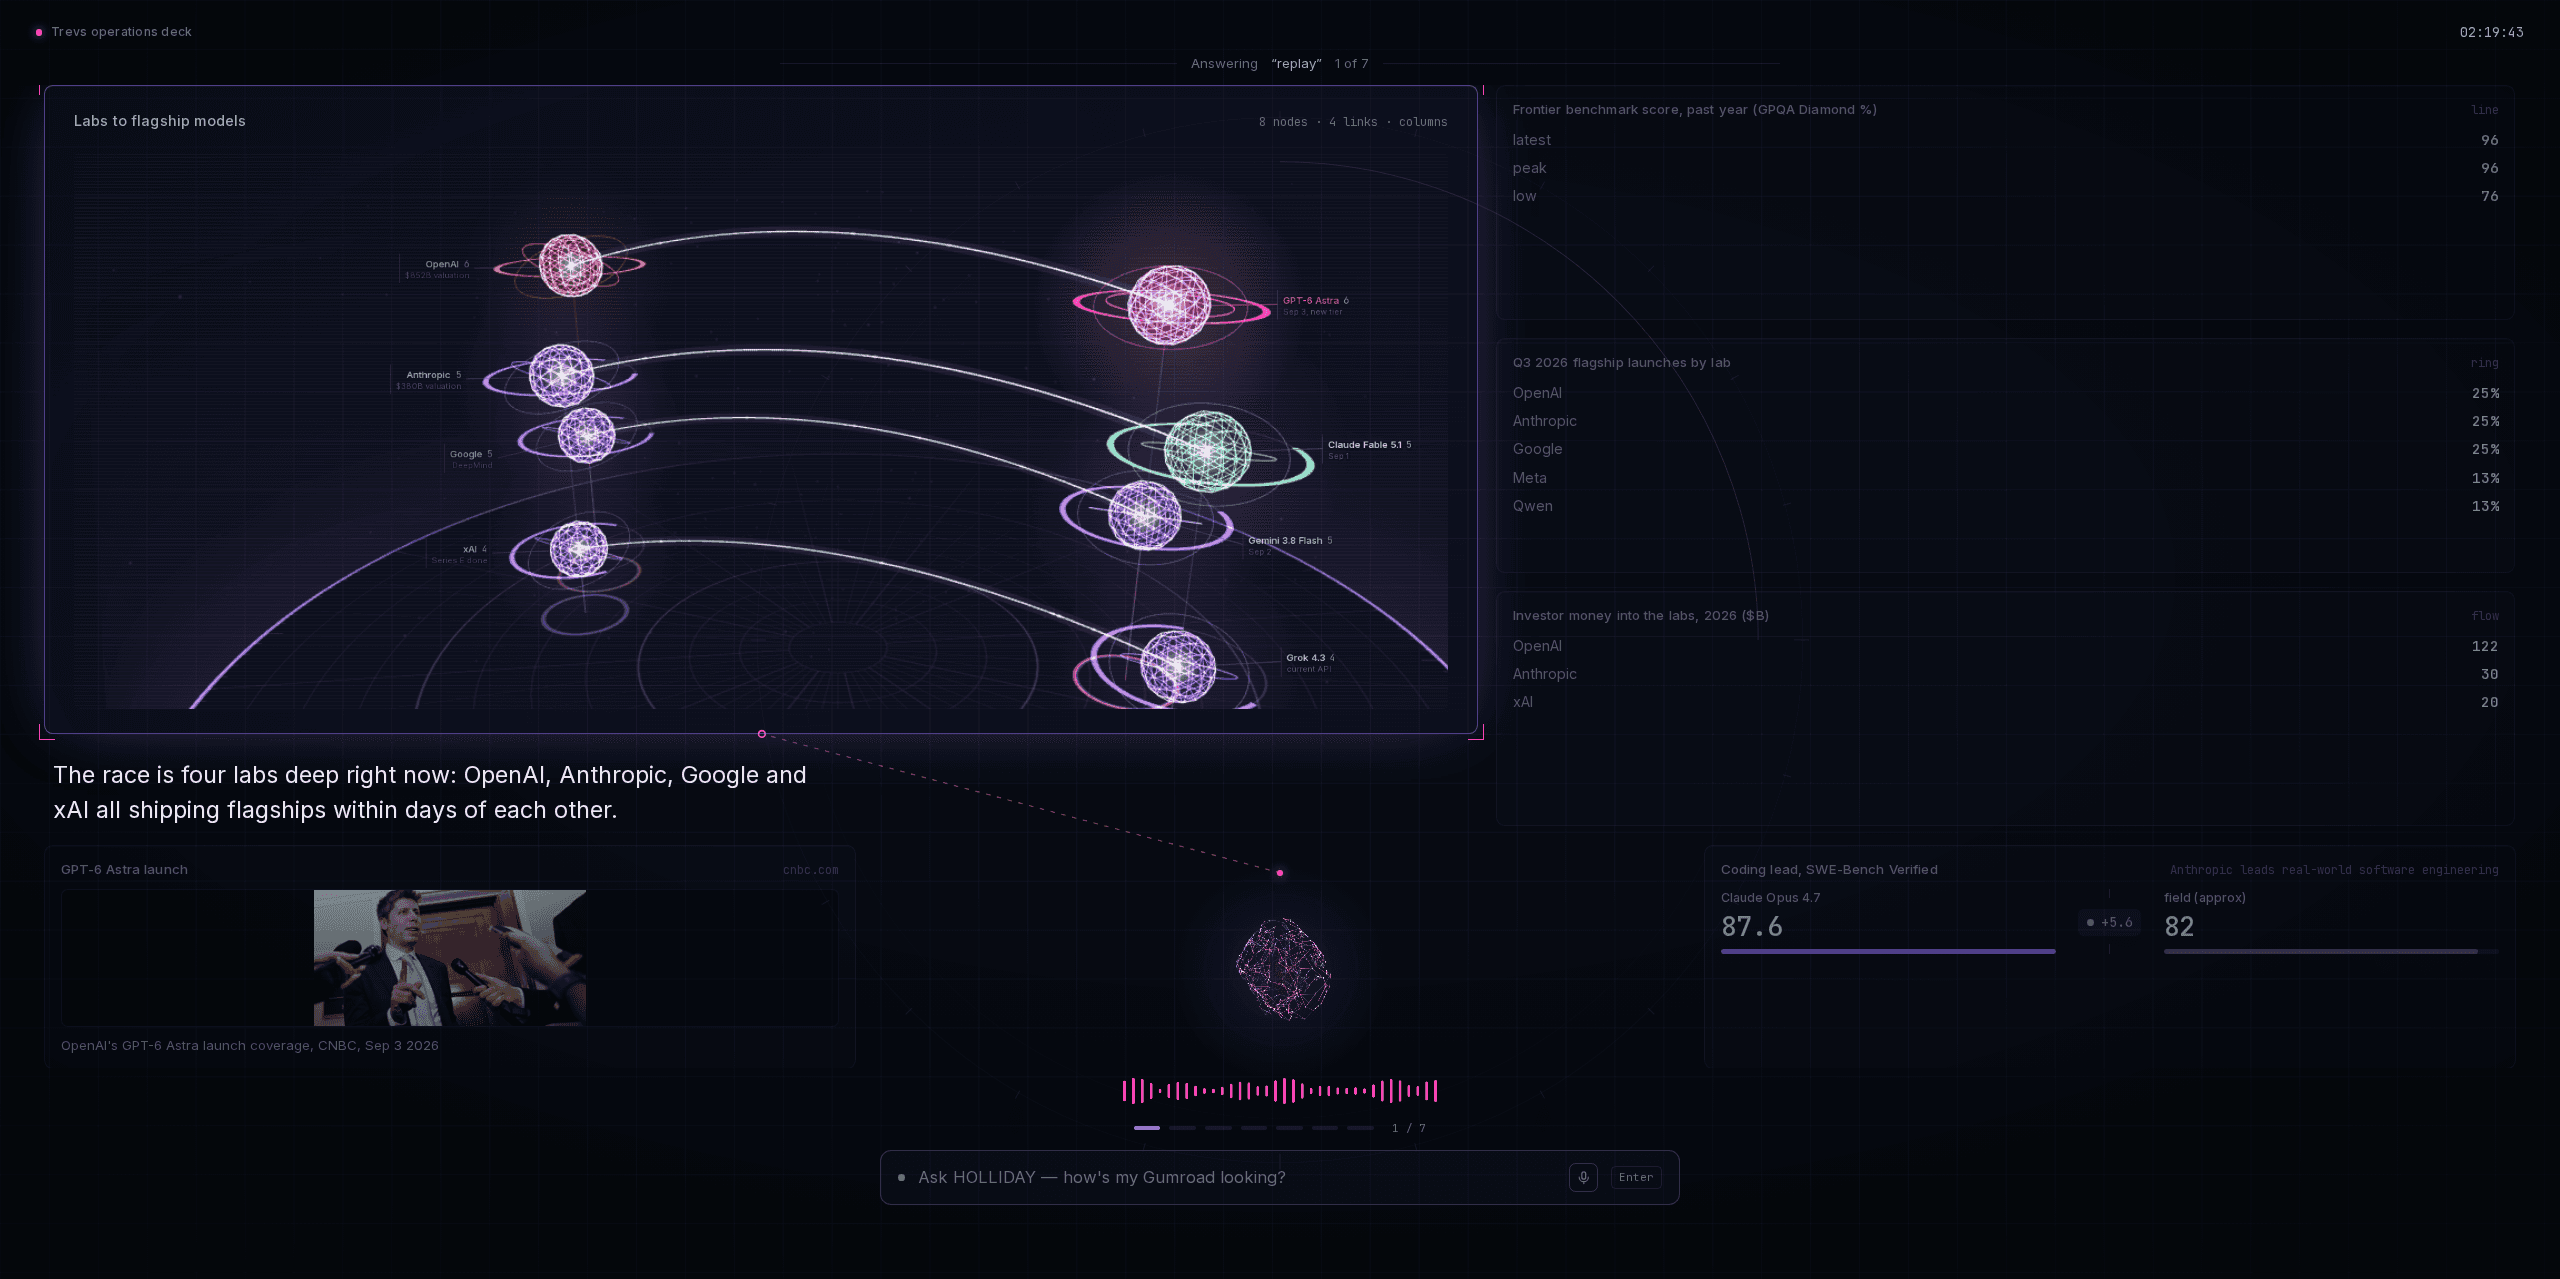Select the Anthropic sphere node
This screenshot has width=2560, height=1279.
561,376
